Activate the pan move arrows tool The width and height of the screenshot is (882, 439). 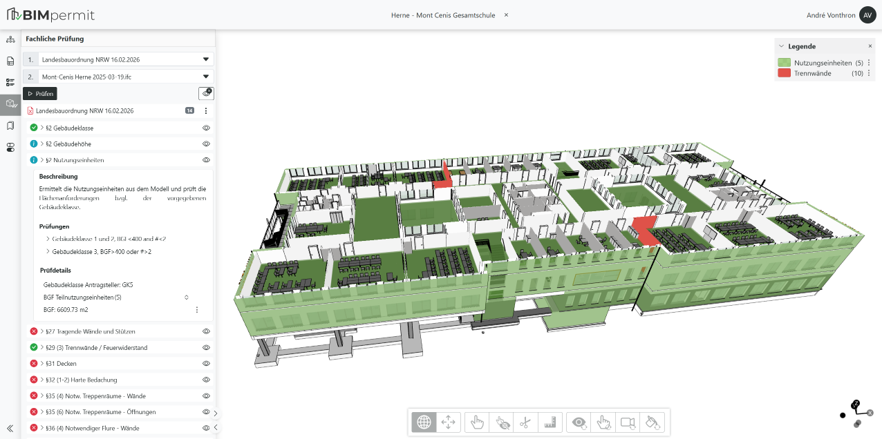448,422
